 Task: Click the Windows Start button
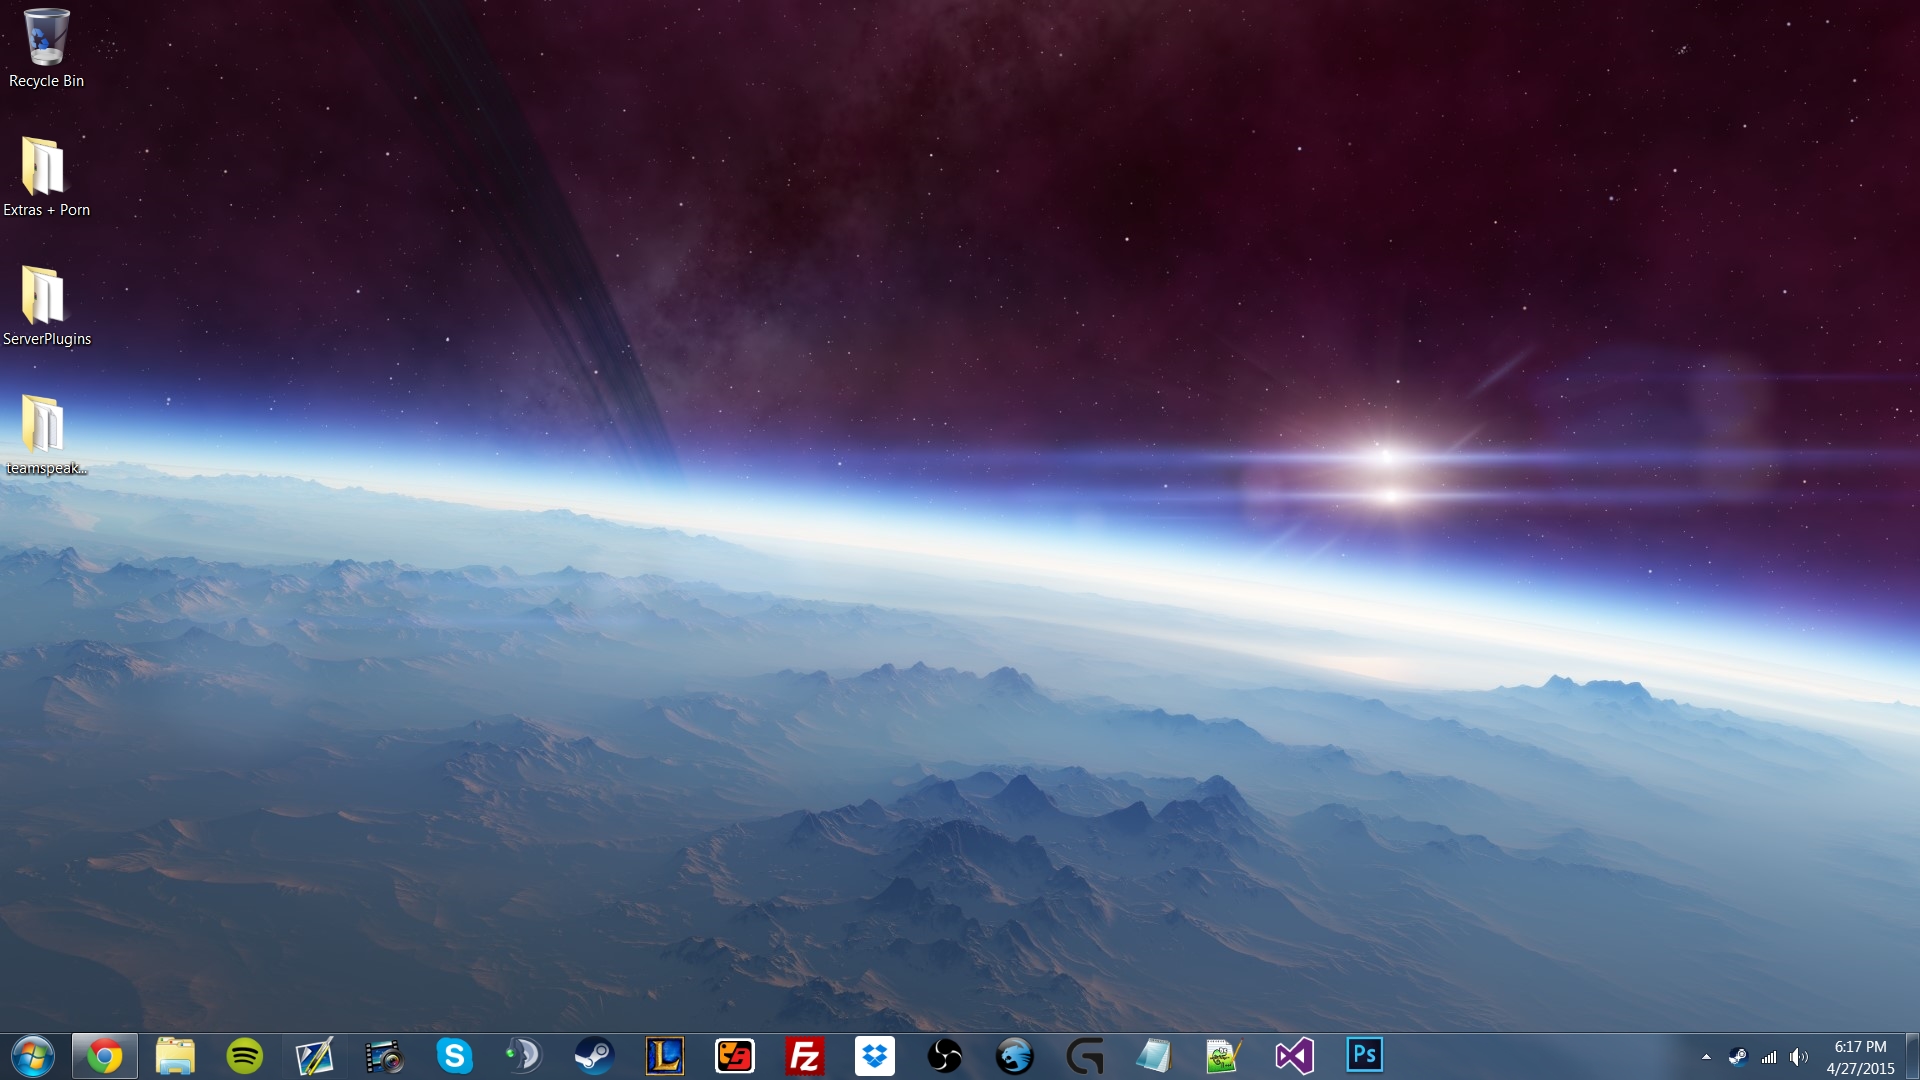pyautogui.click(x=32, y=1056)
